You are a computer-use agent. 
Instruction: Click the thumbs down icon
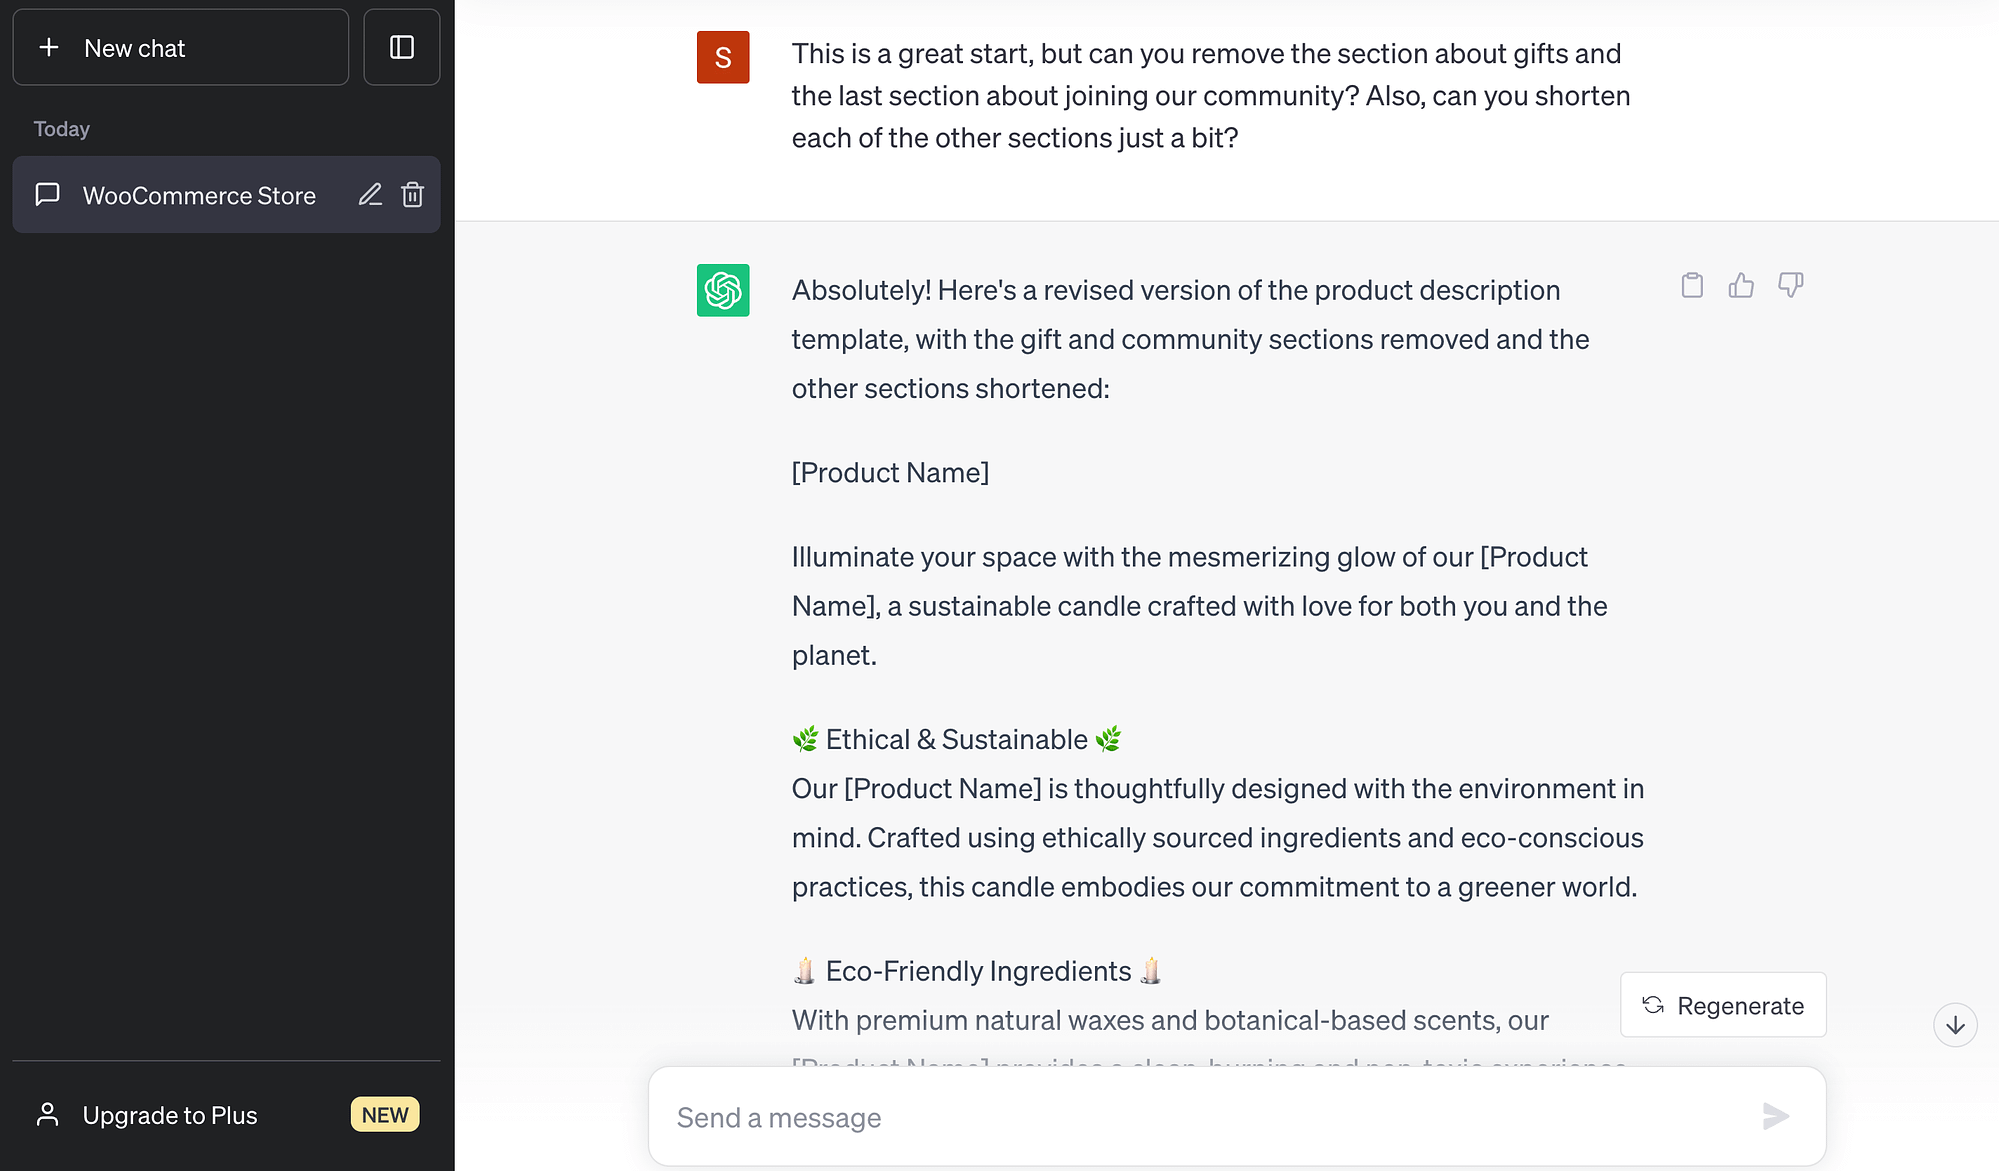(1789, 284)
